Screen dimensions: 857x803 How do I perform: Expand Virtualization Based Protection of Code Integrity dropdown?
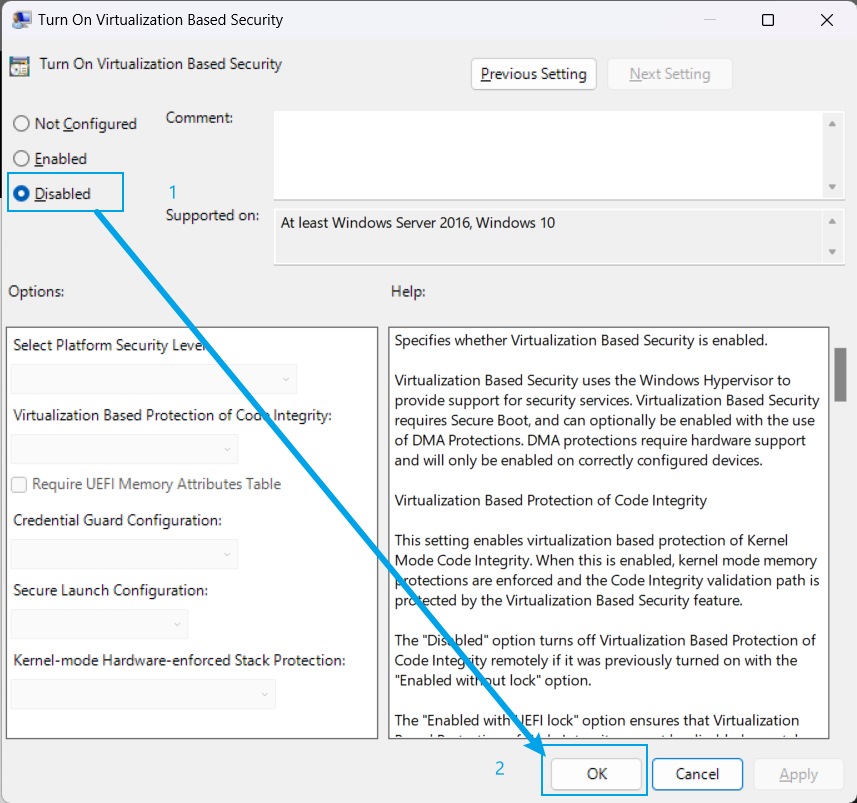[124, 449]
